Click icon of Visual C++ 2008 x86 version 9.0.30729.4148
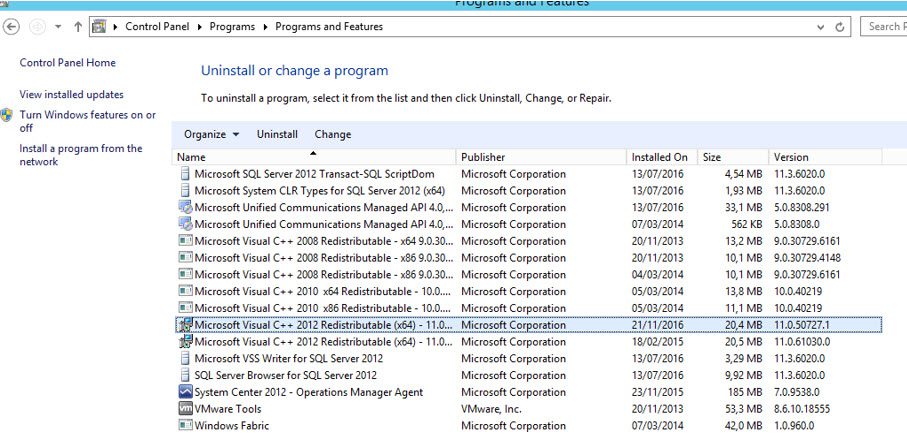Screen dimensions: 907x440 click(x=185, y=257)
